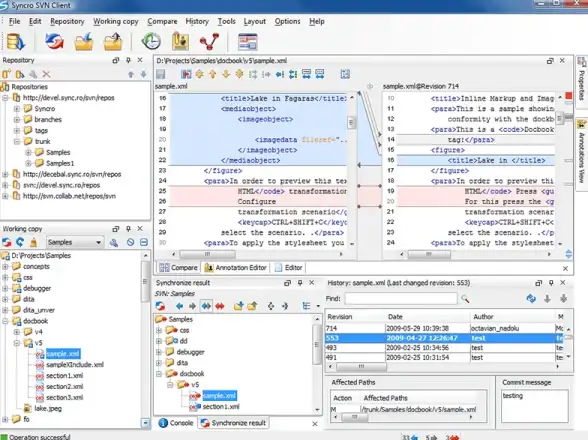
Task: Collapse the trunk folder node
Action: tap(17, 141)
